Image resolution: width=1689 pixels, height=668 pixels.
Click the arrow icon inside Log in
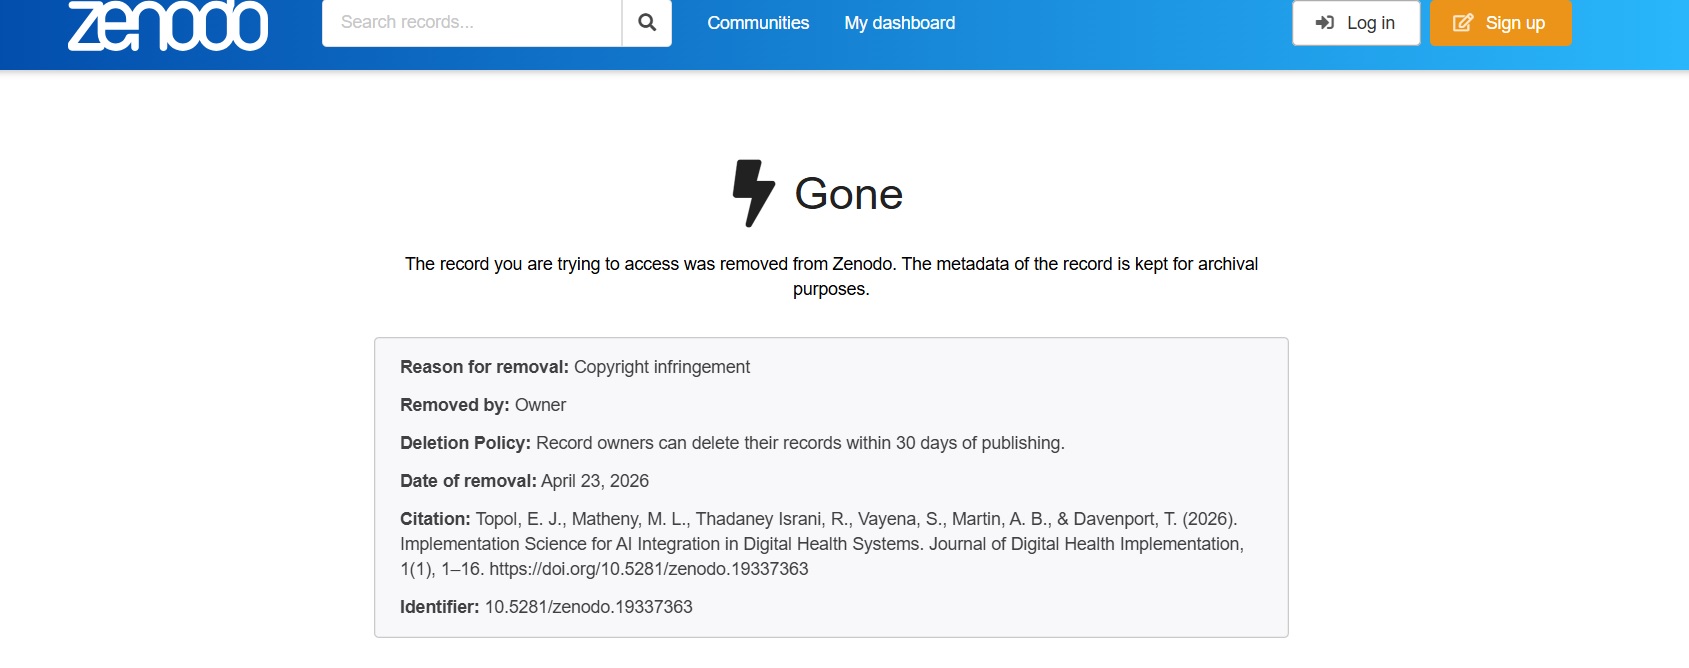click(x=1325, y=23)
